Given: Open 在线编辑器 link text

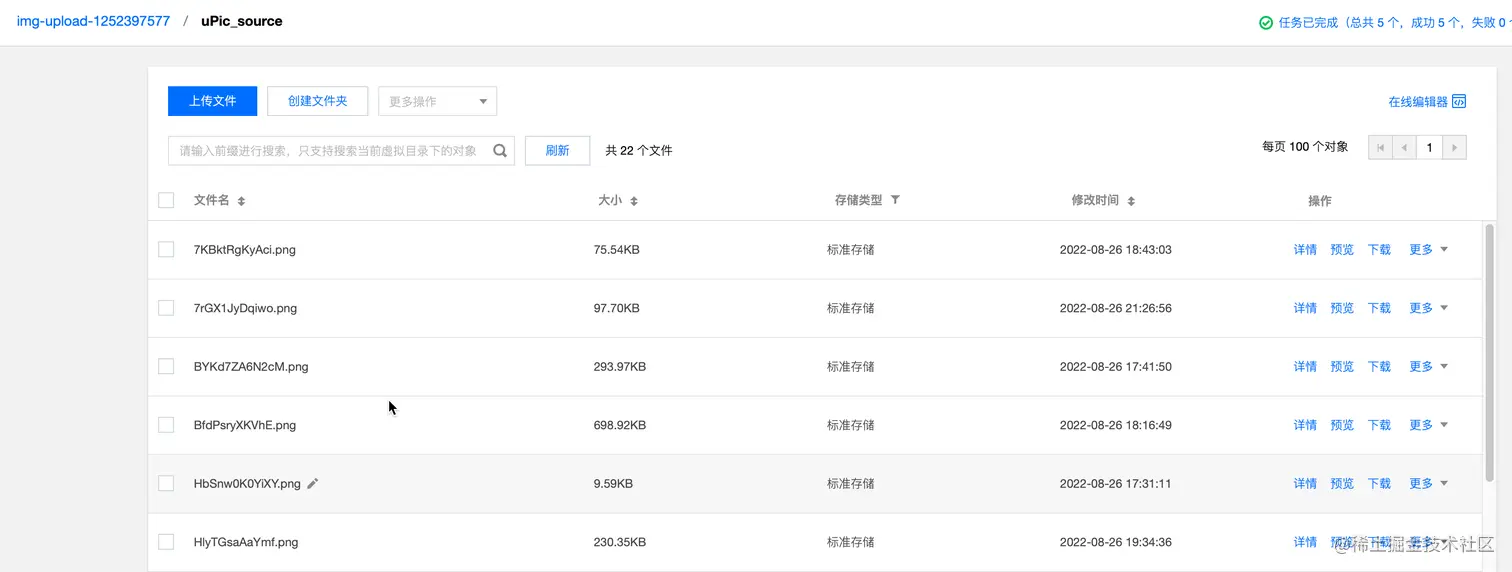Looking at the screenshot, I should [x=1417, y=102].
